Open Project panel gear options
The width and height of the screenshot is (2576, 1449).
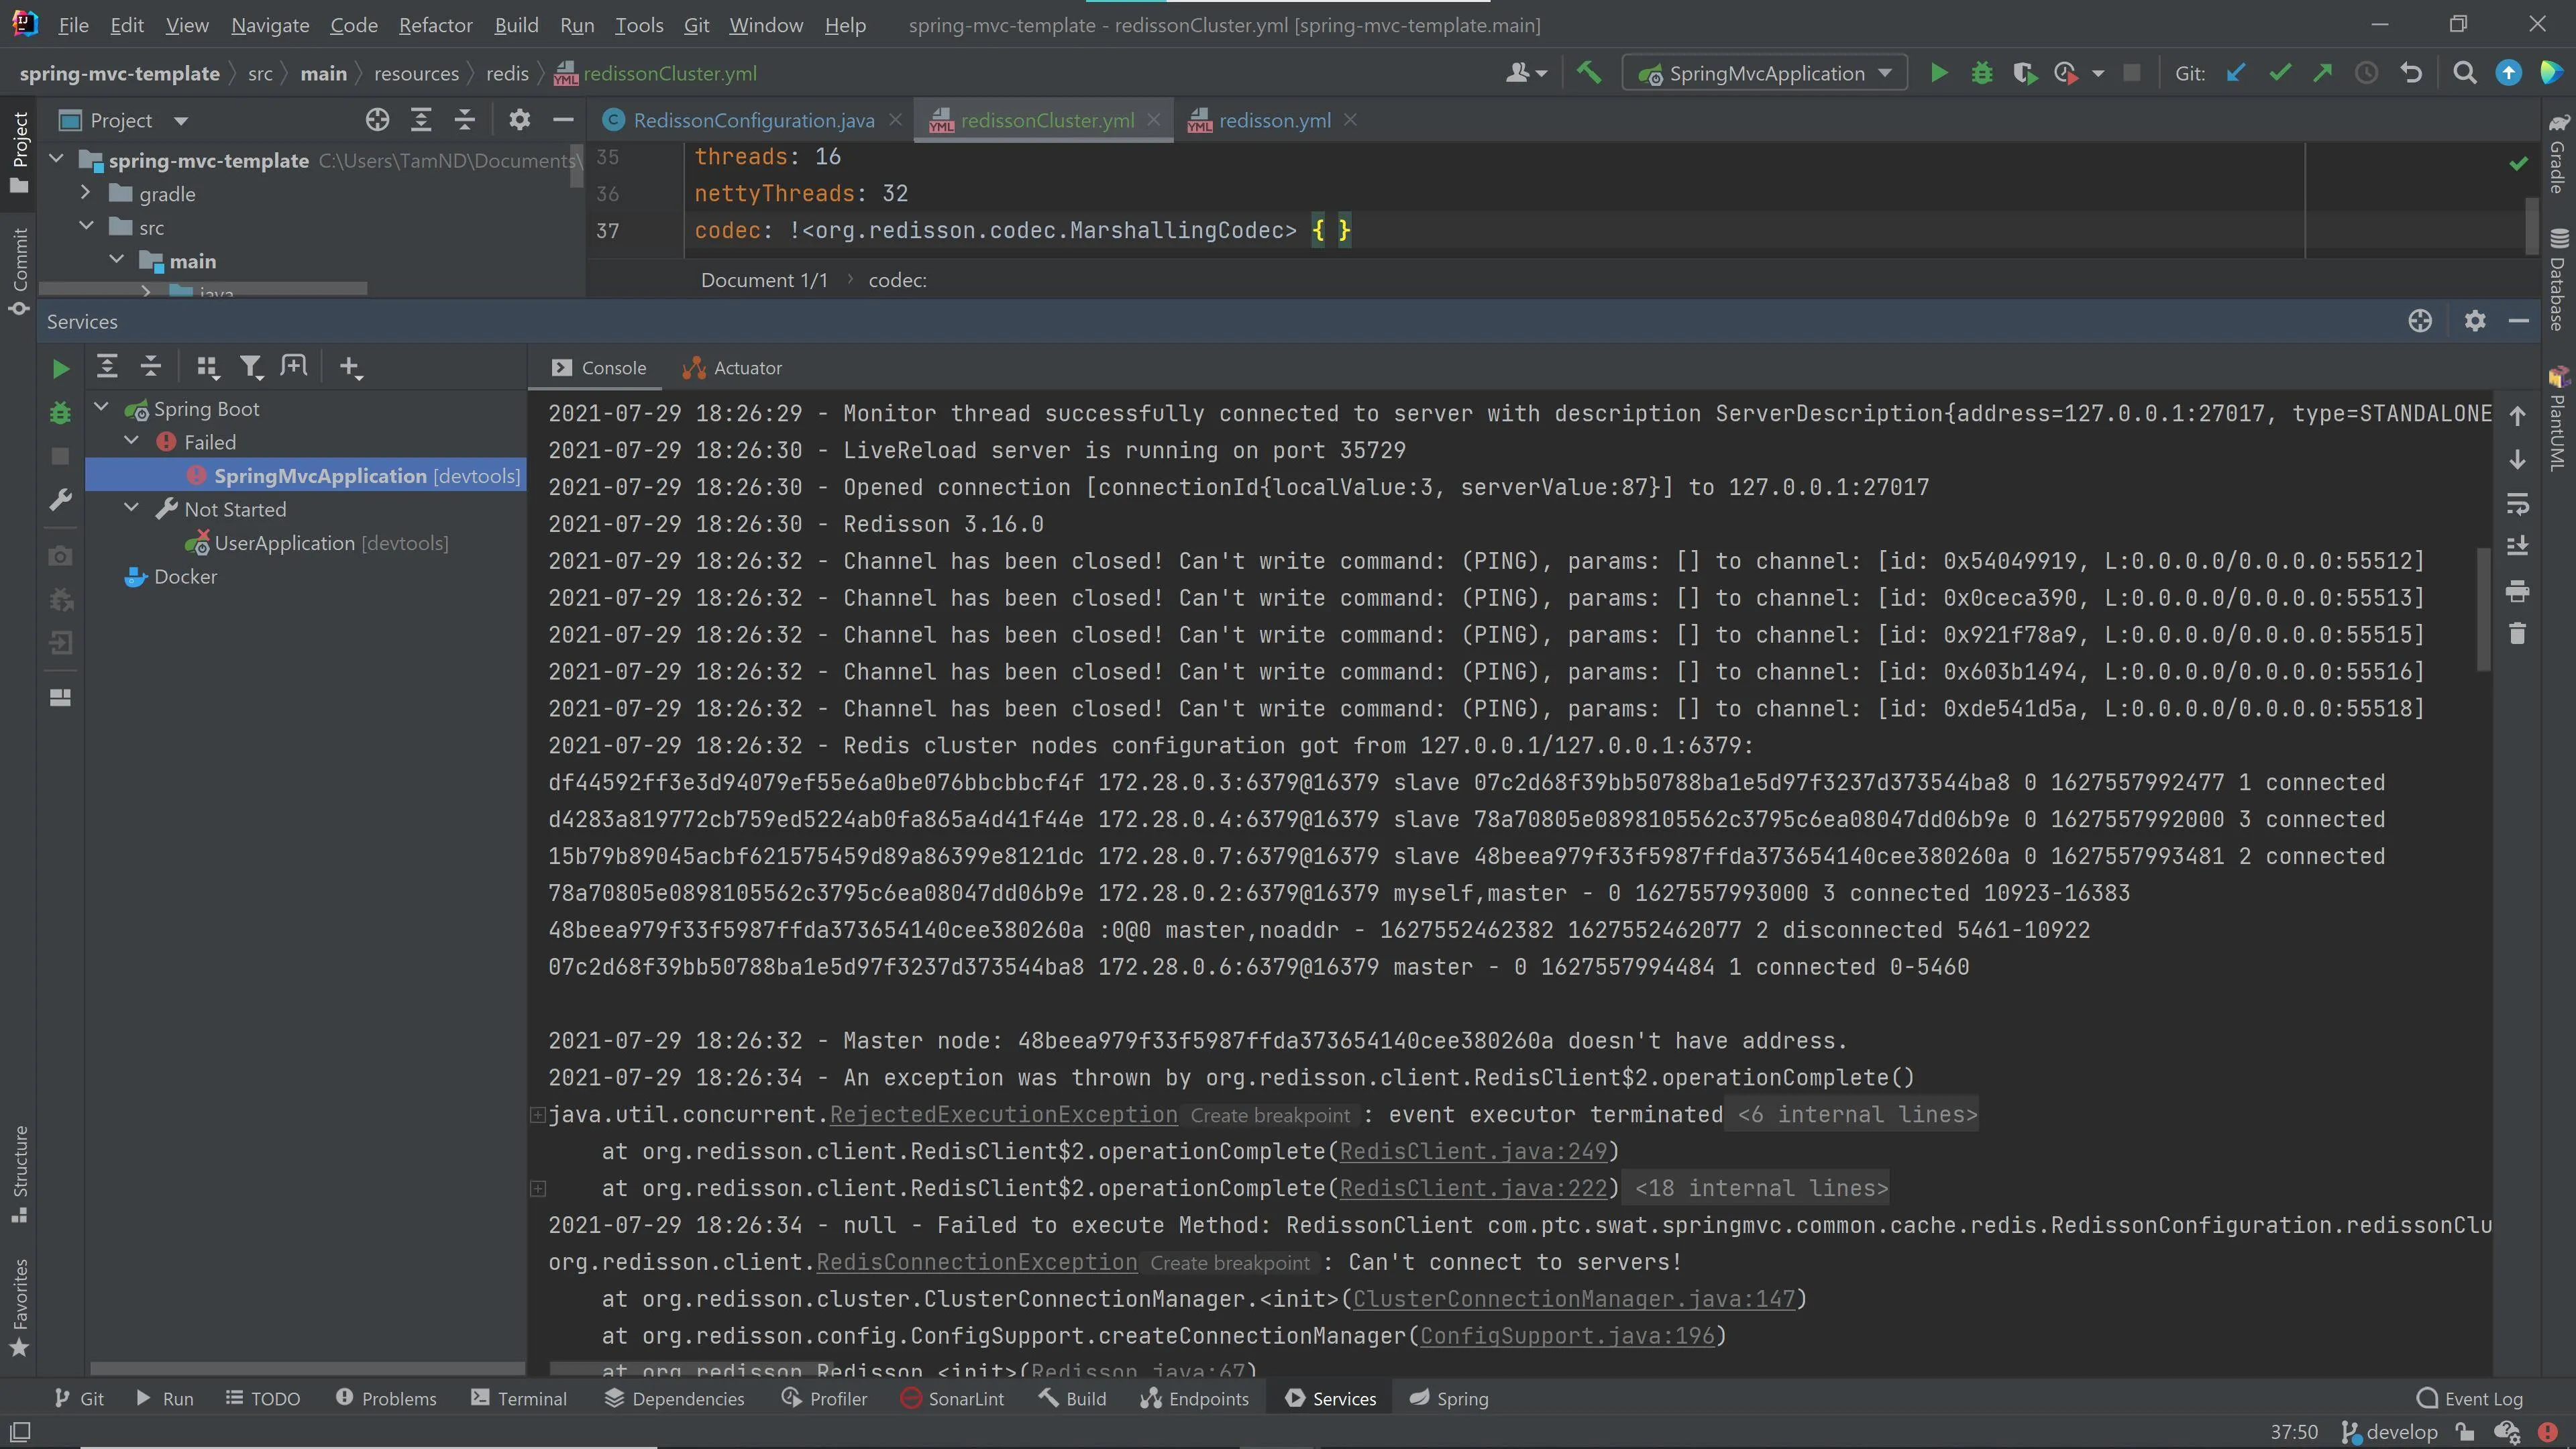[x=519, y=120]
